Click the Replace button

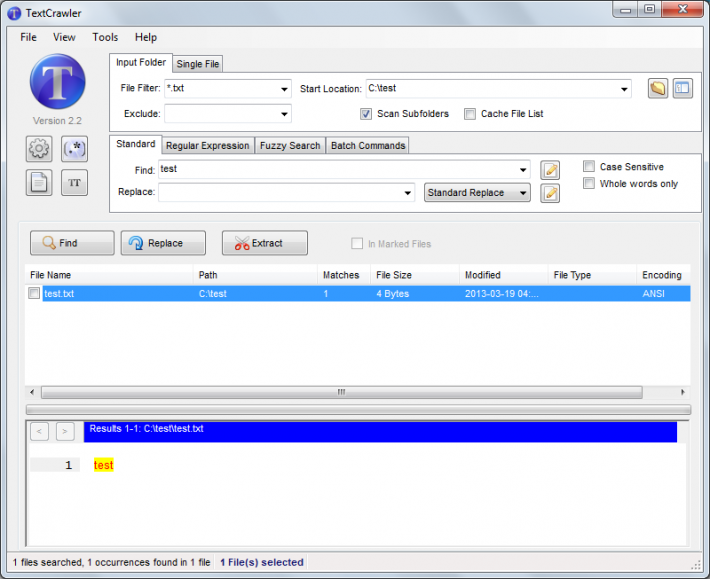click(163, 243)
